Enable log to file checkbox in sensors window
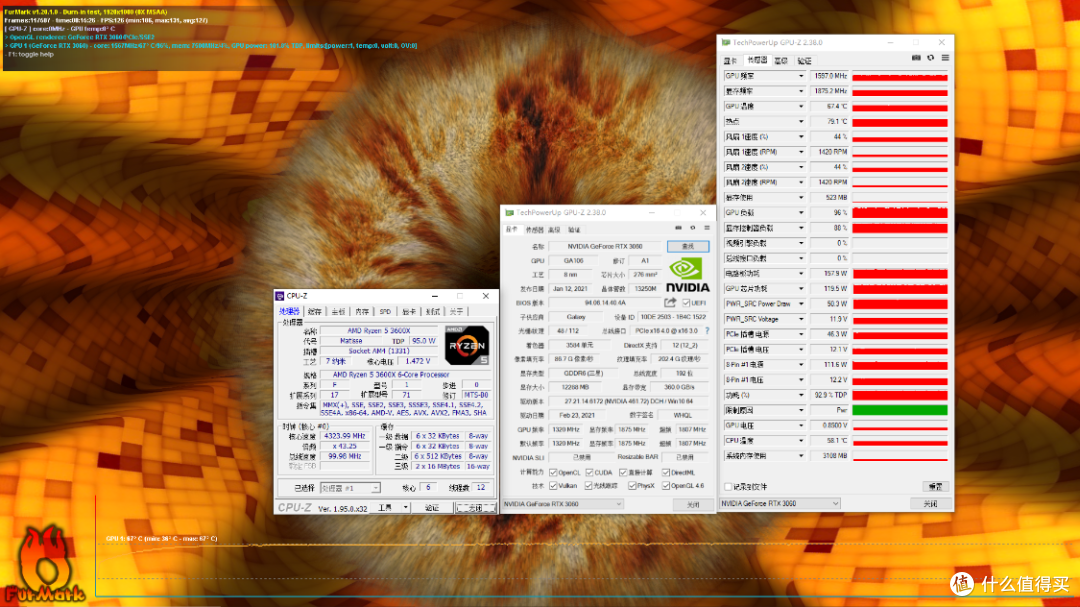The image size is (1080, 607). pyautogui.click(x=728, y=486)
